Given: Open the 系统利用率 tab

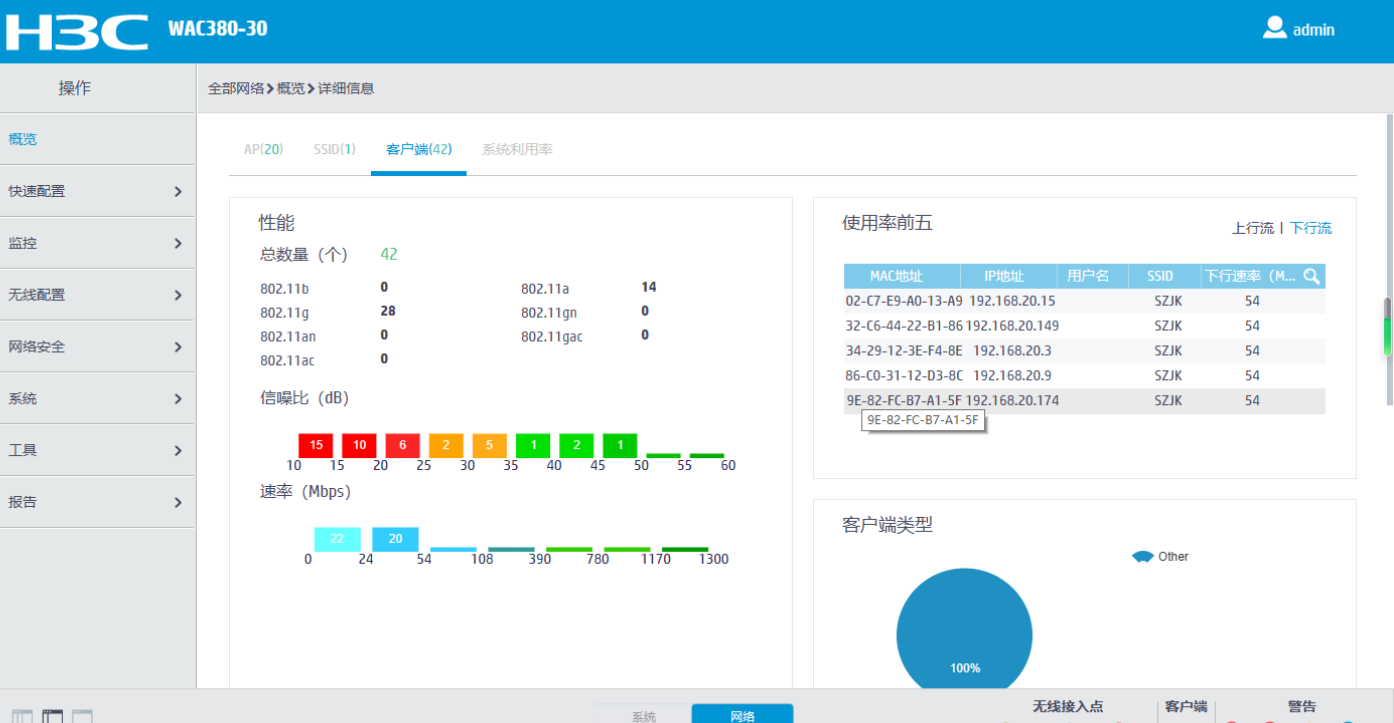Looking at the screenshot, I should coord(517,150).
